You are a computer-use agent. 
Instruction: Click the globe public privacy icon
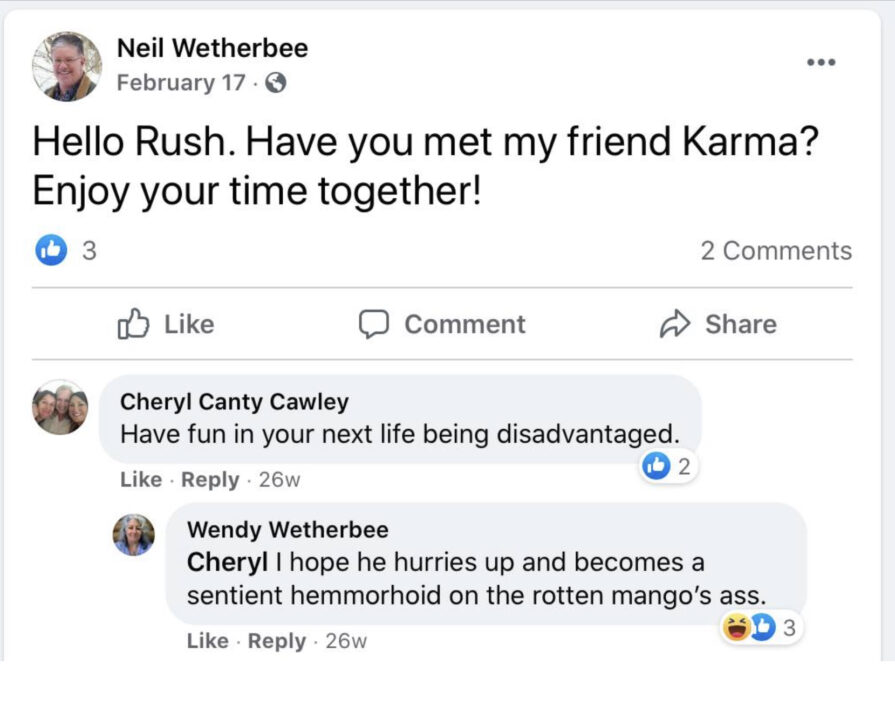pyautogui.click(x=276, y=84)
